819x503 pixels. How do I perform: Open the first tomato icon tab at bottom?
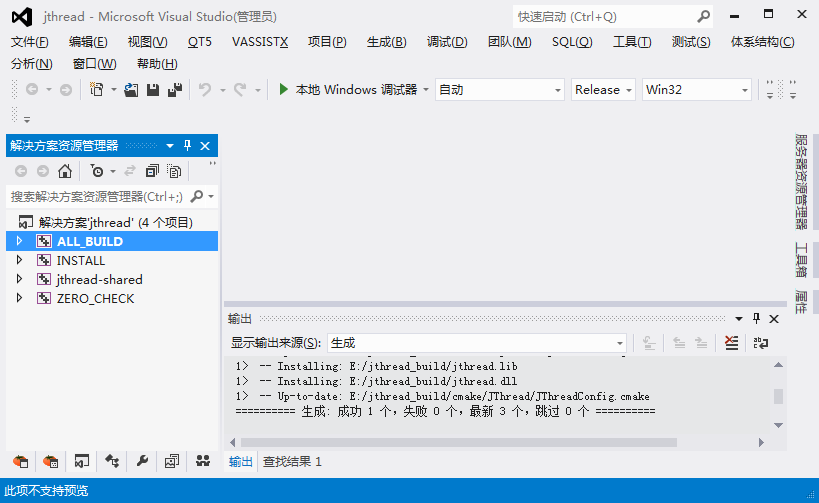tap(20, 461)
